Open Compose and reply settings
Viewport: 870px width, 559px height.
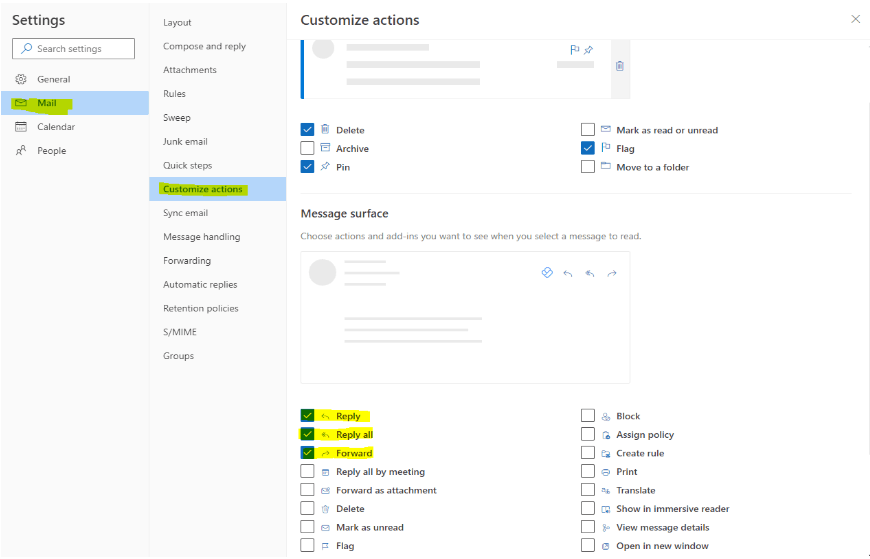218,46
